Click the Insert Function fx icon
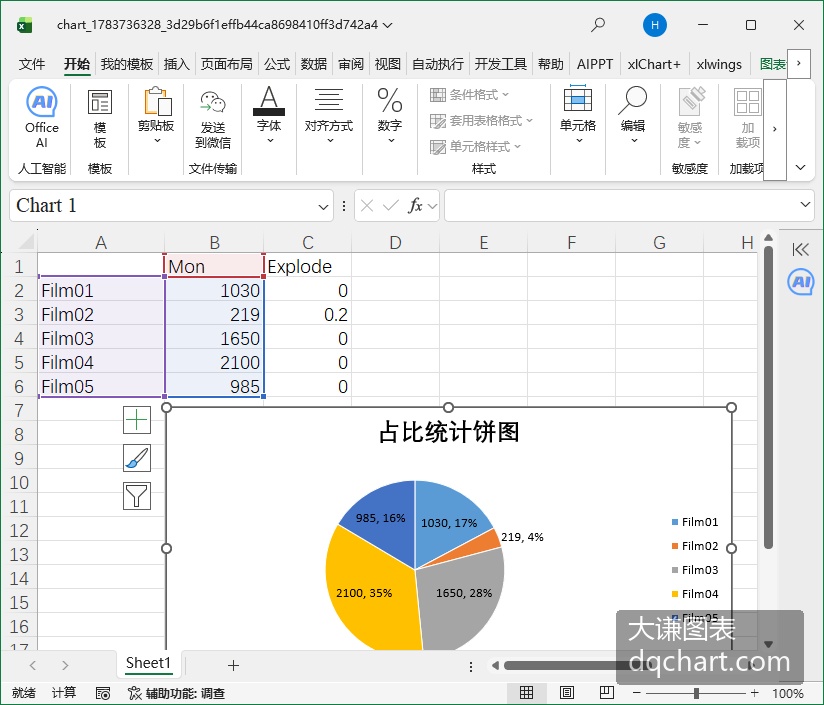 (x=415, y=205)
